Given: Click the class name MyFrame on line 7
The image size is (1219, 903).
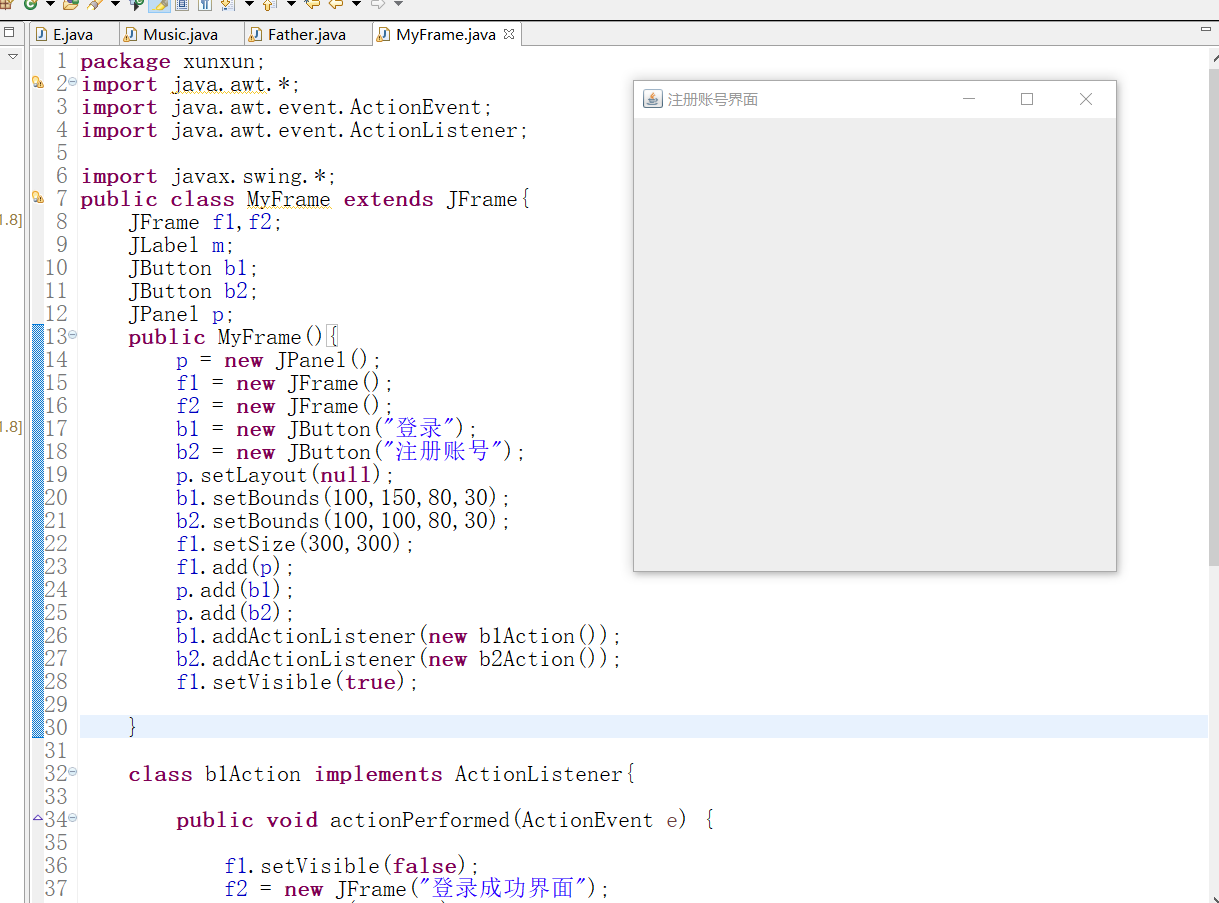Looking at the screenshot, I should pos(288,199).
